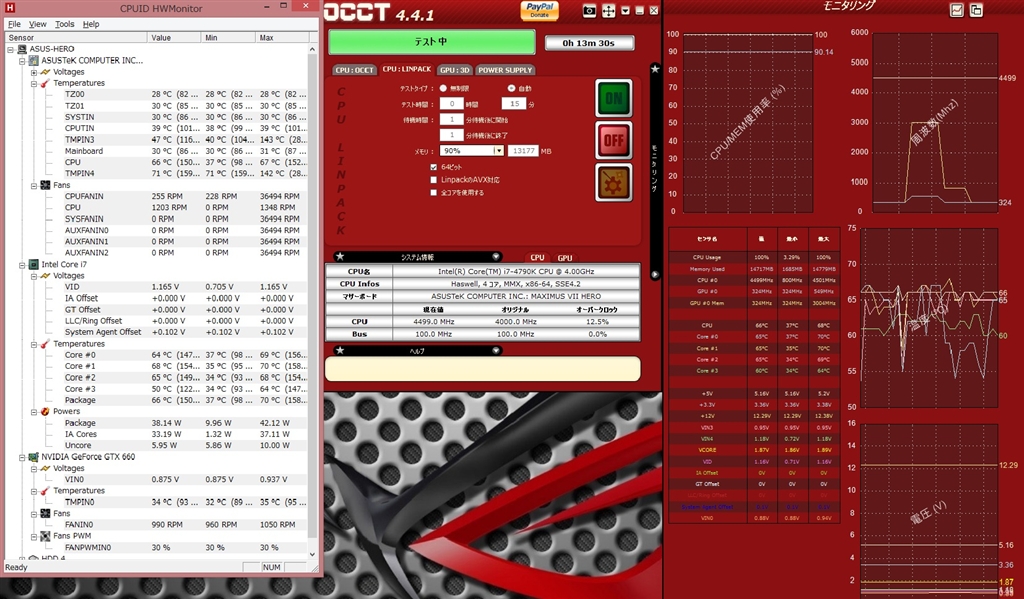Click the test hours input field
This screenshot has width=1024, height=599.
(x=451, y=104)
